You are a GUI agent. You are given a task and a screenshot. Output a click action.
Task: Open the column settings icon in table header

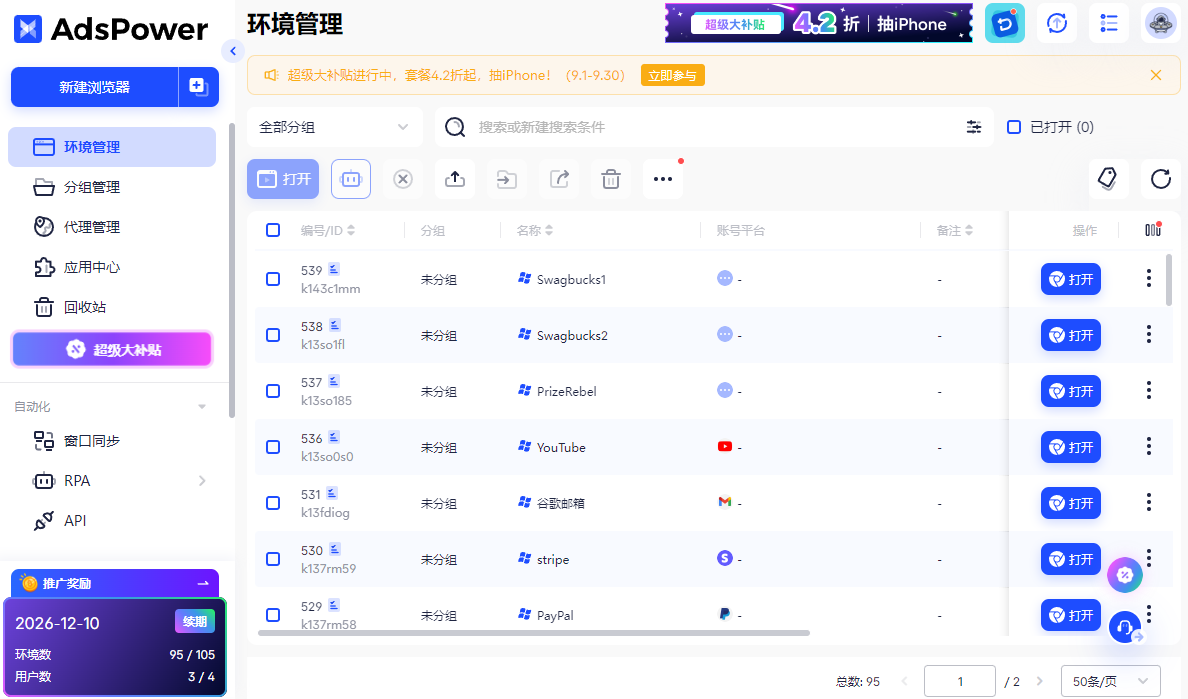(1152, 229)
